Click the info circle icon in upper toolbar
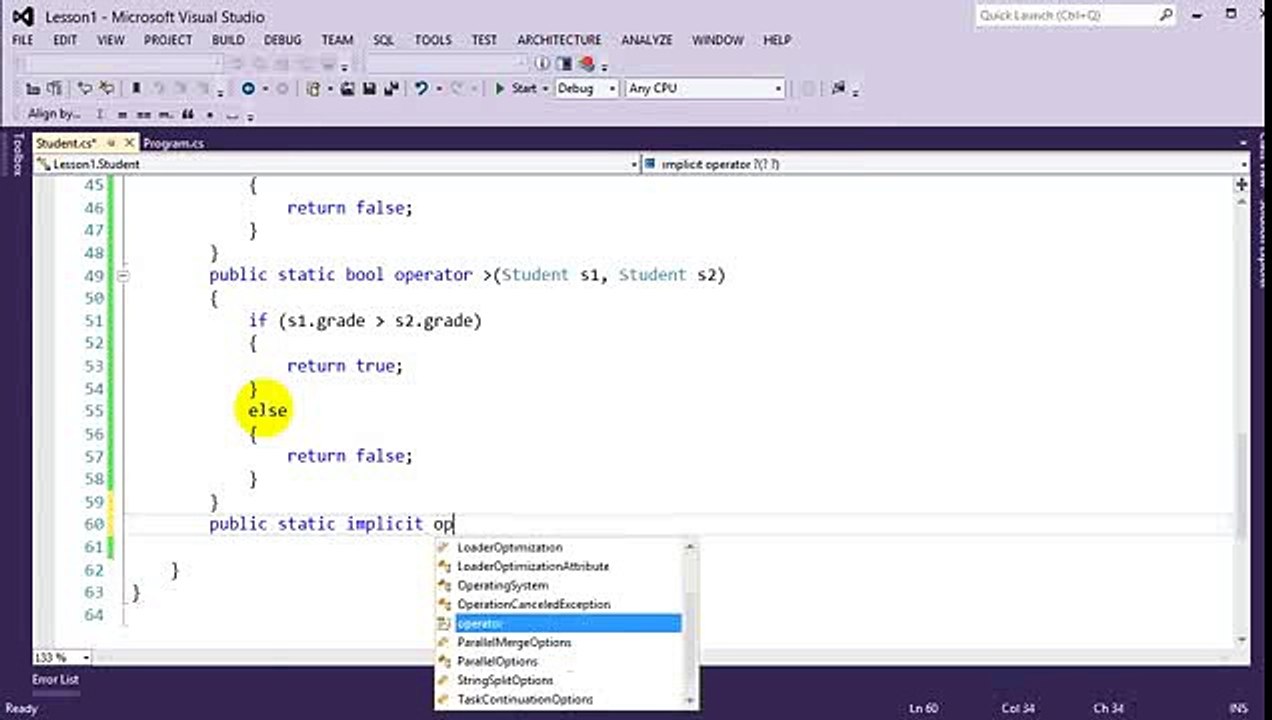The image size is (1272, 720). pyautogui.click(x=541, y=63)
